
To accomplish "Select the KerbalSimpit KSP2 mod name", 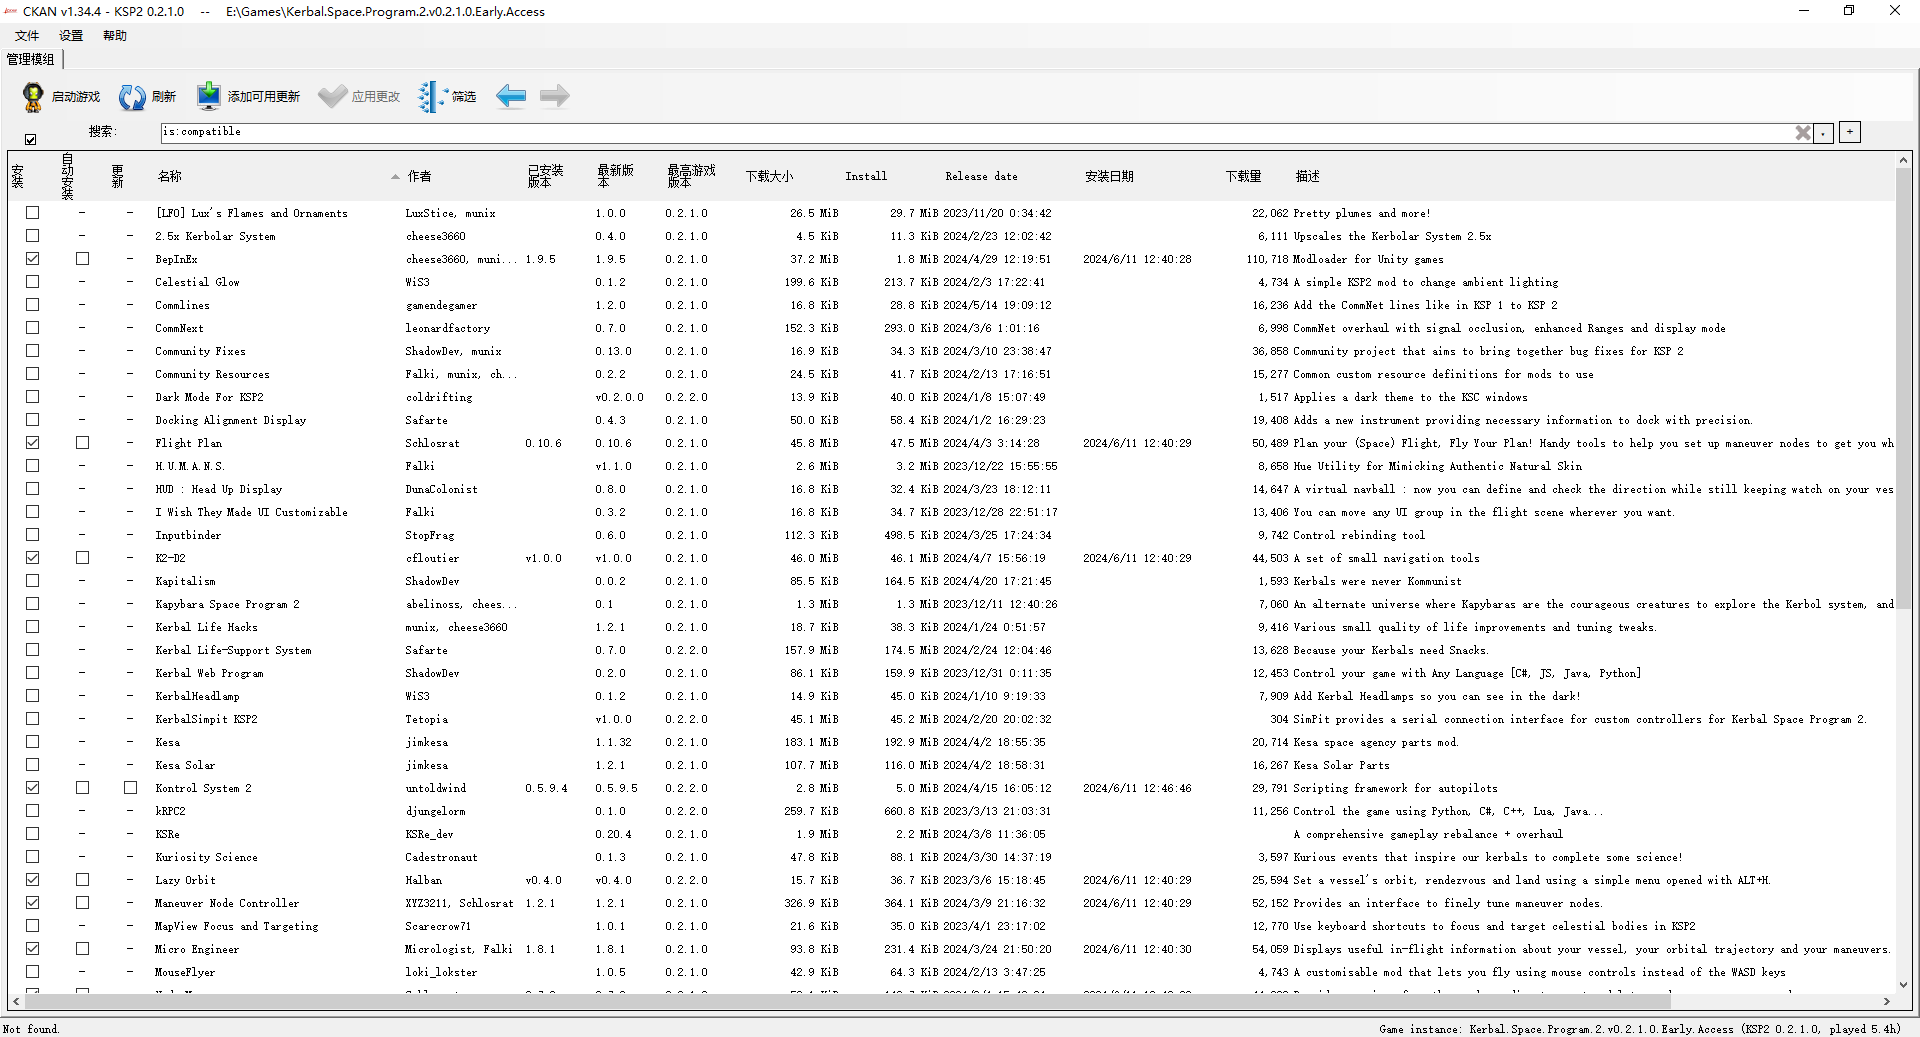I will pos(206,719).
